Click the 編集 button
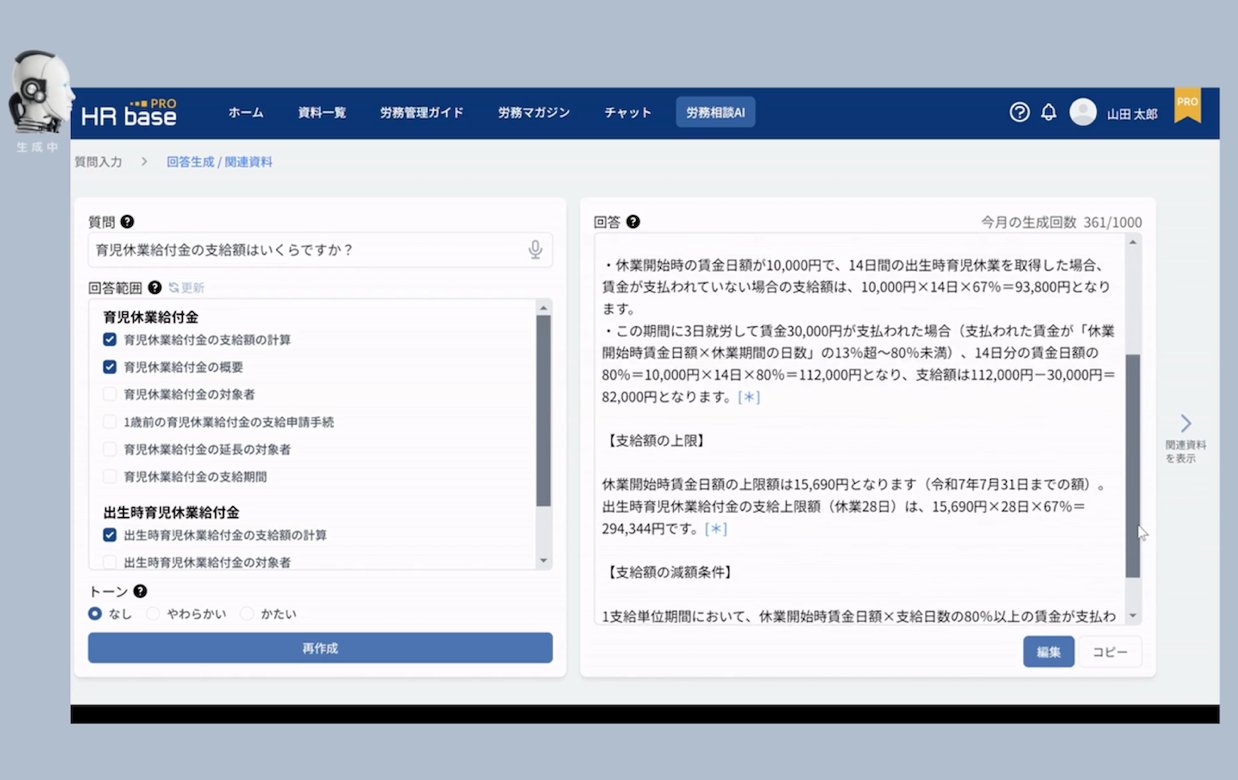This screenshot has height=780, width=1238. click(1049, 652)
